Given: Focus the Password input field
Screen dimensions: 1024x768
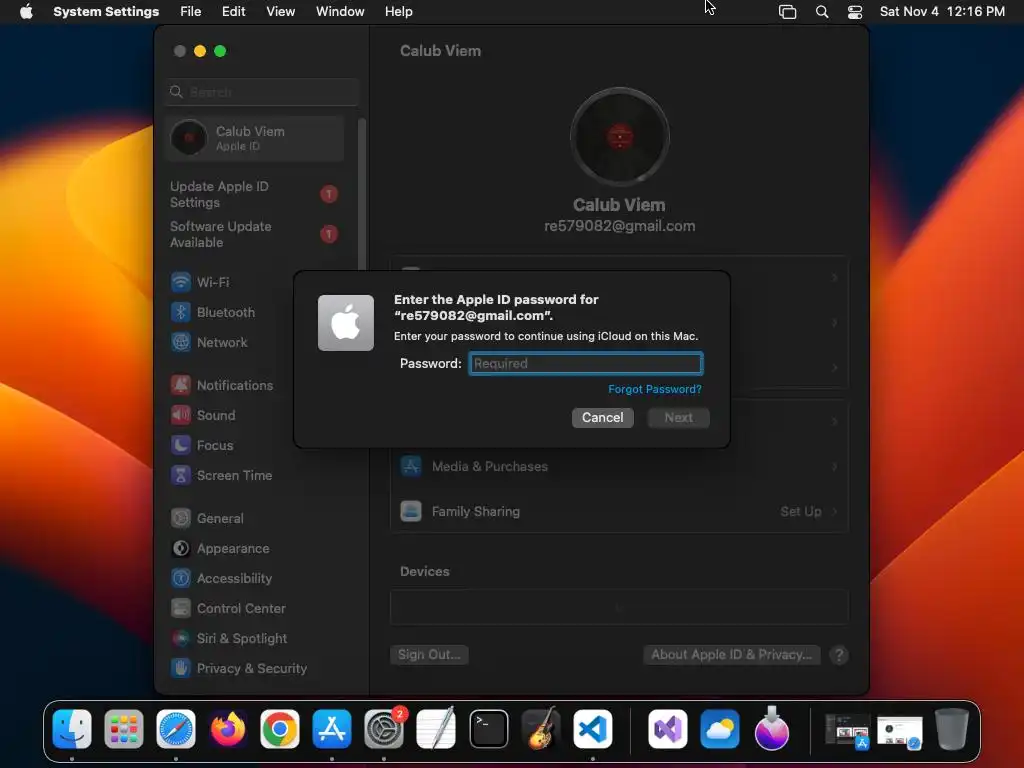Looking at the screenshot, I should tap(586, 363).
